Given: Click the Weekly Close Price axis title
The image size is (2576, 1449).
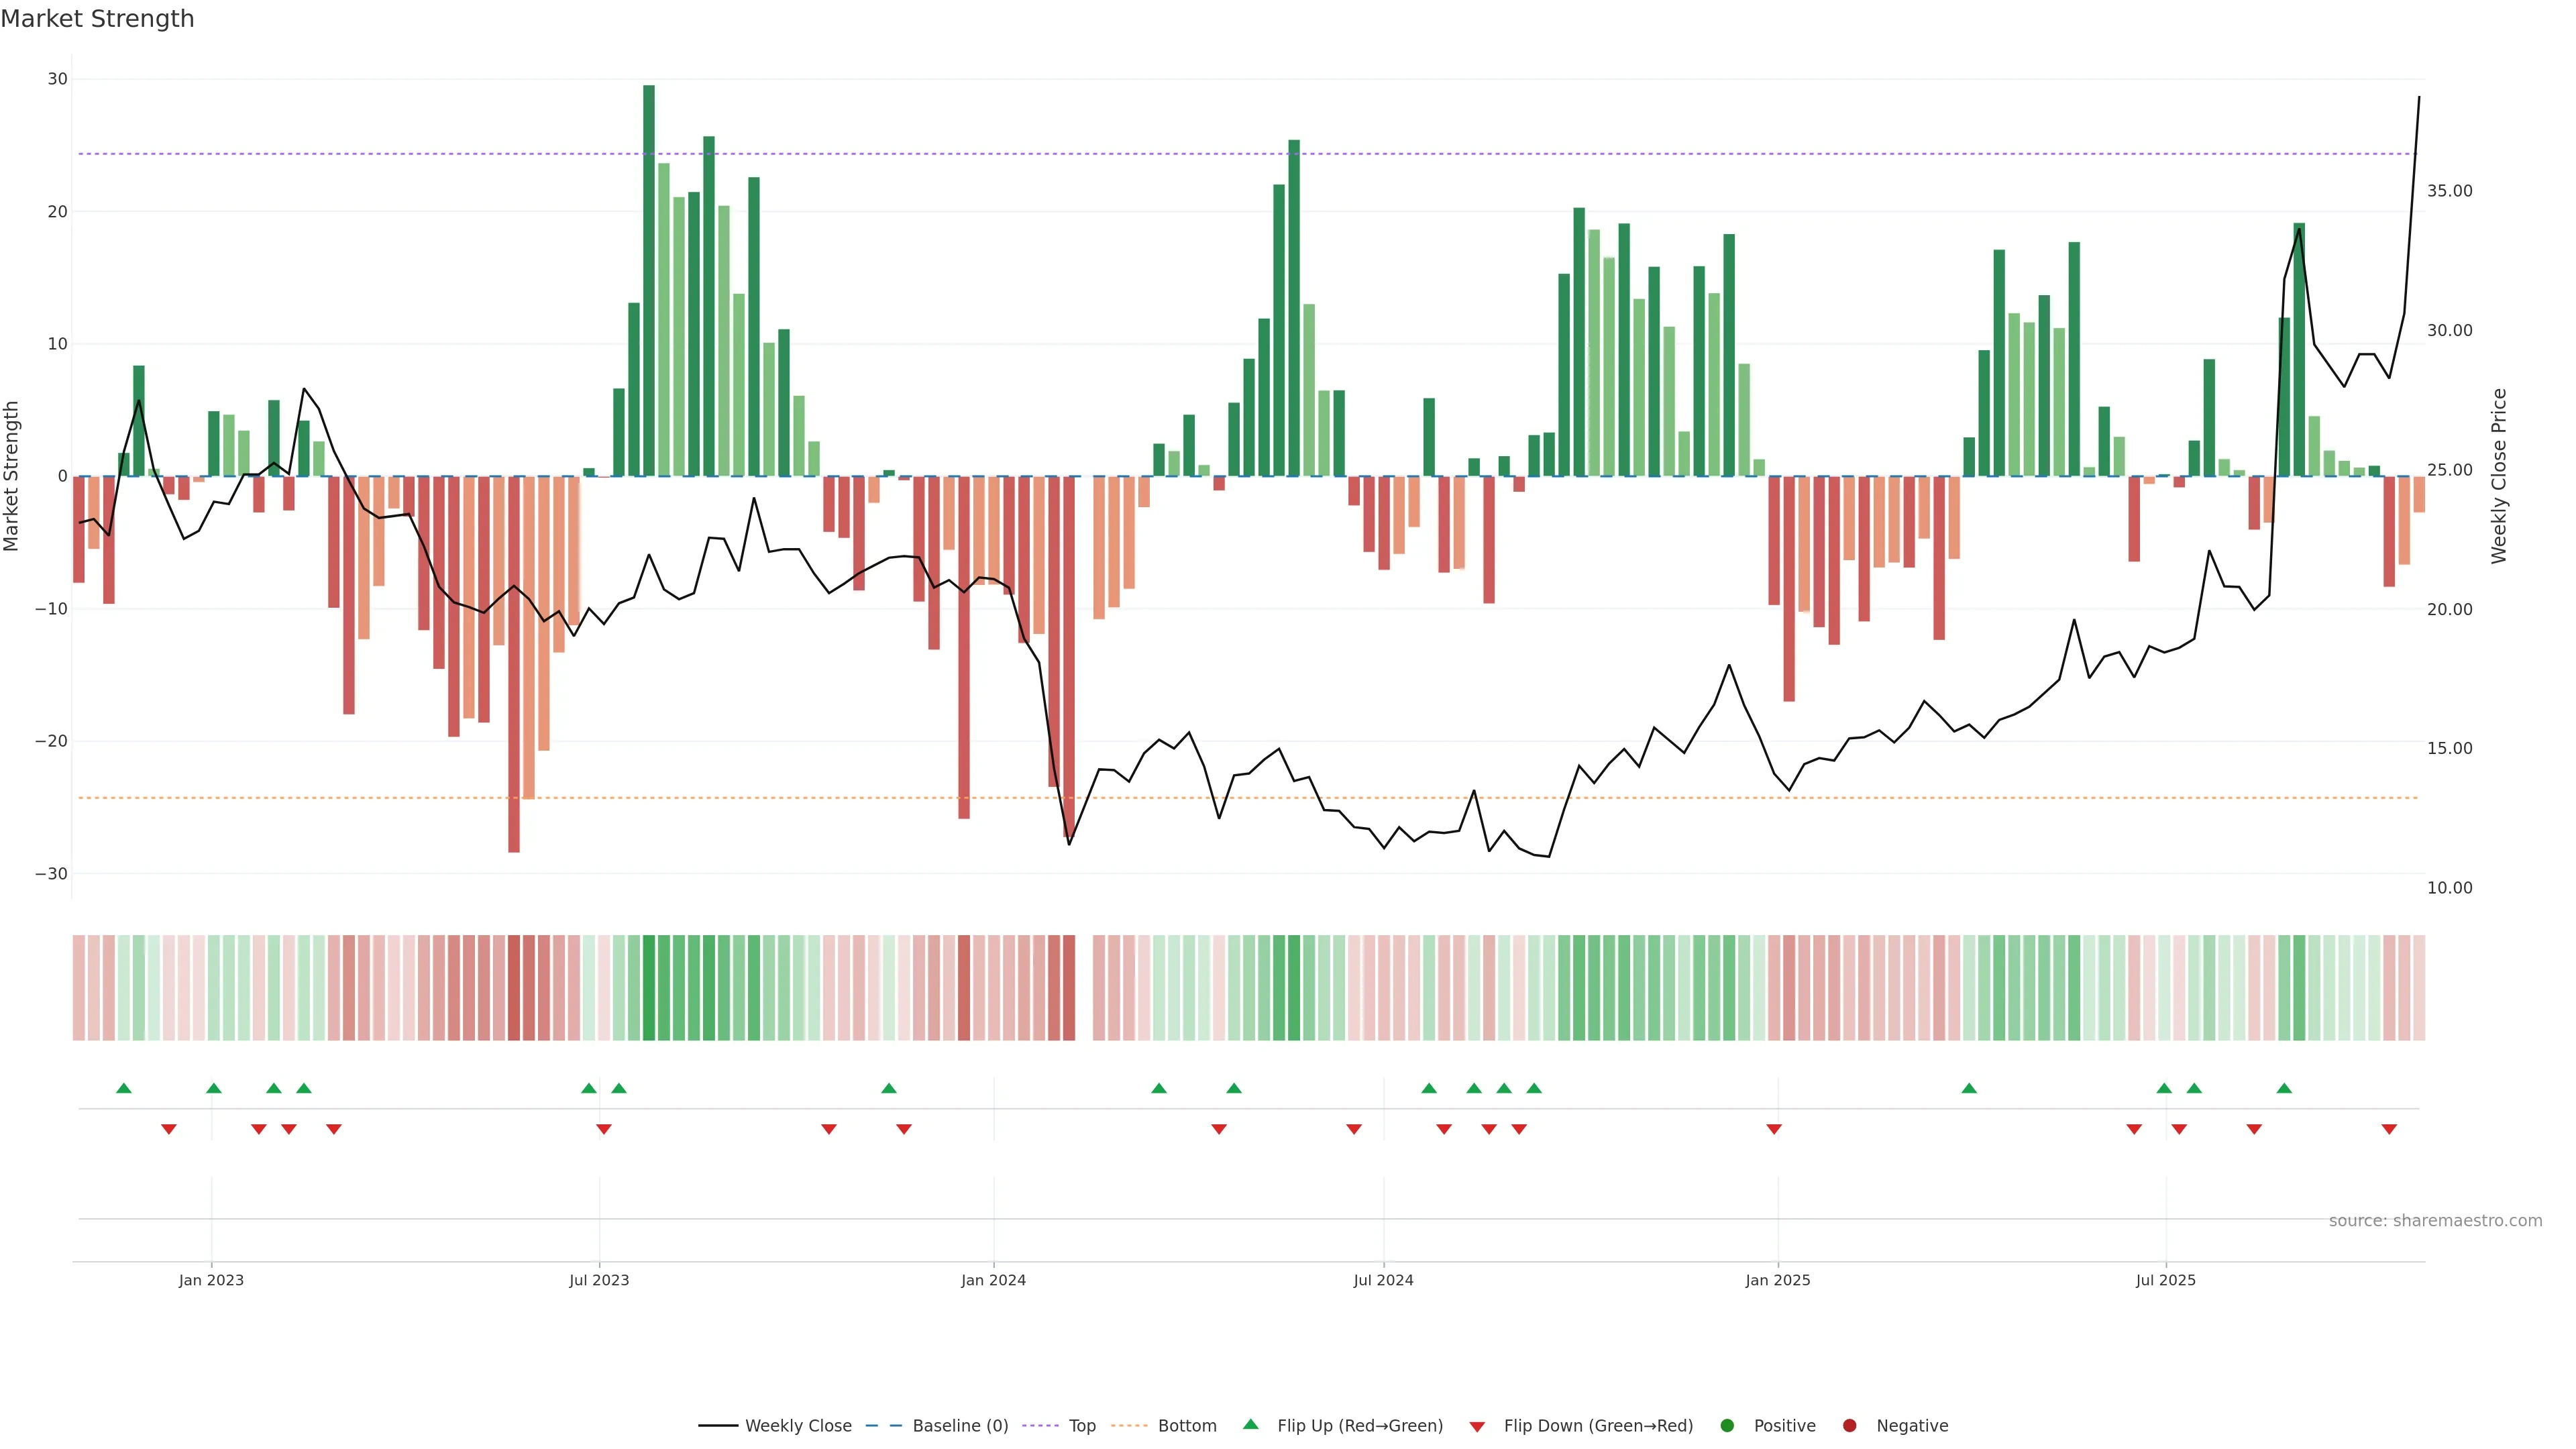Looking at the screenshot, I should pyautogui.click(x=2499, y=476).
